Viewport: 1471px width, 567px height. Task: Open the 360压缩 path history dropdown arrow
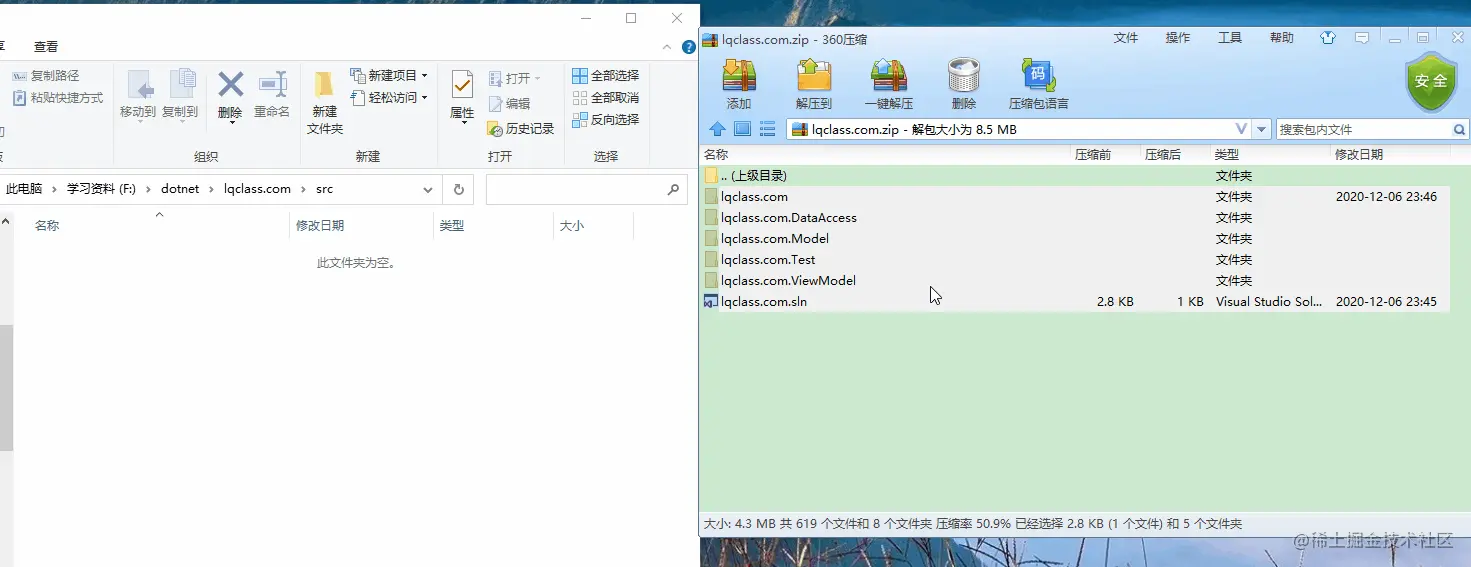click(1262, 130)
